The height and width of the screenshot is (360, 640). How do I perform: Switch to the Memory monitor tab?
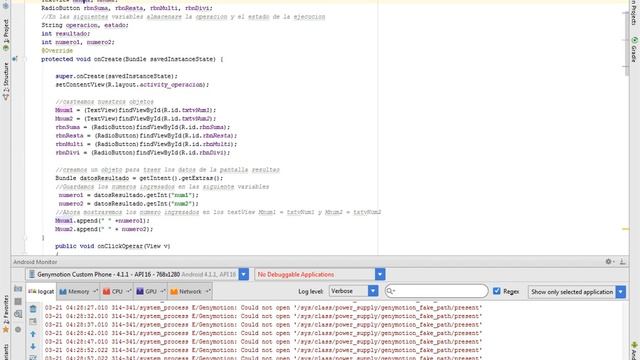click(78, 291)
